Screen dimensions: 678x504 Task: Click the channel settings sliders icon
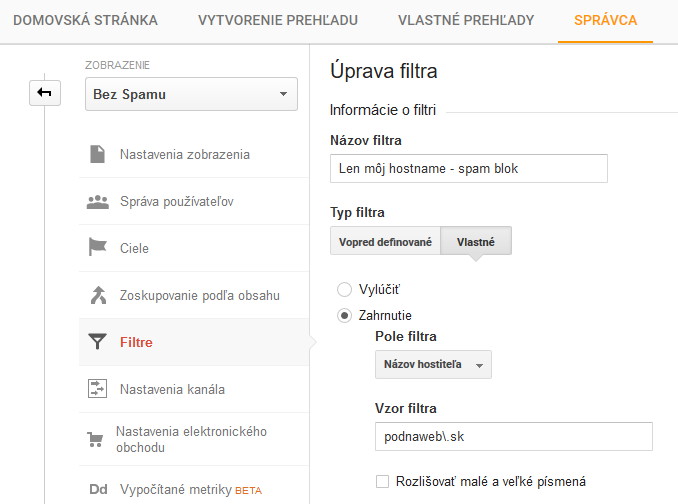[97, 388]
